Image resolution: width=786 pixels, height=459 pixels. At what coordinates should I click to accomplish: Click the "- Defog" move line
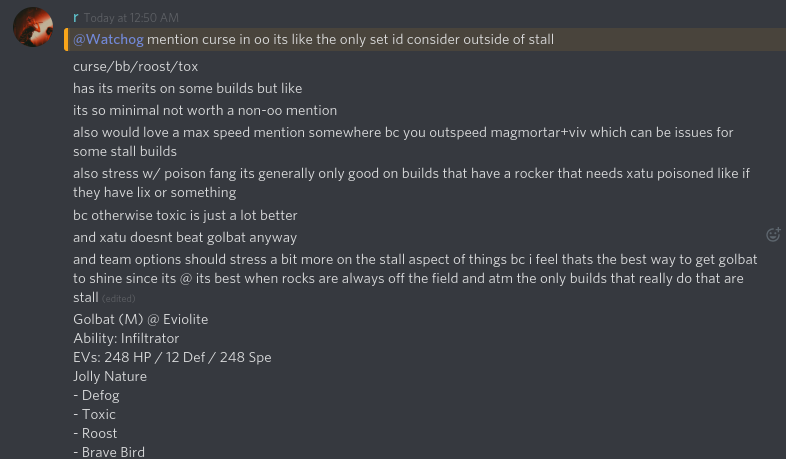click(96, 395)
